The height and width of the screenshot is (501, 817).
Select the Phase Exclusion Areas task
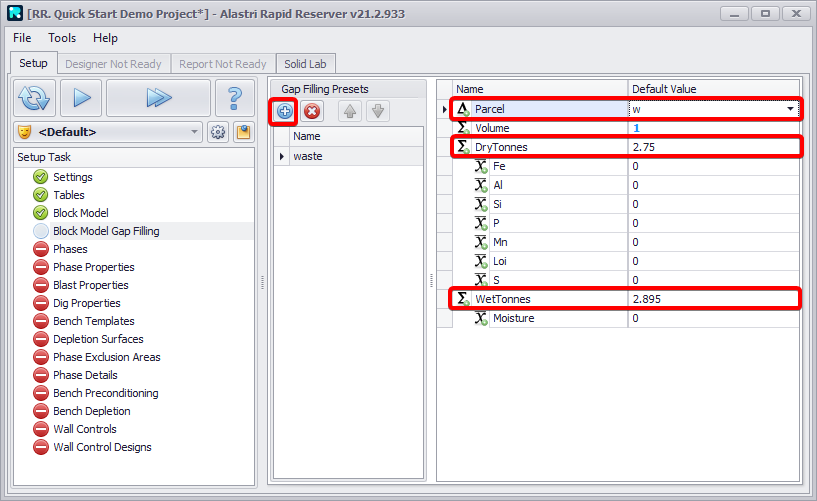click(x=107, y=357)
